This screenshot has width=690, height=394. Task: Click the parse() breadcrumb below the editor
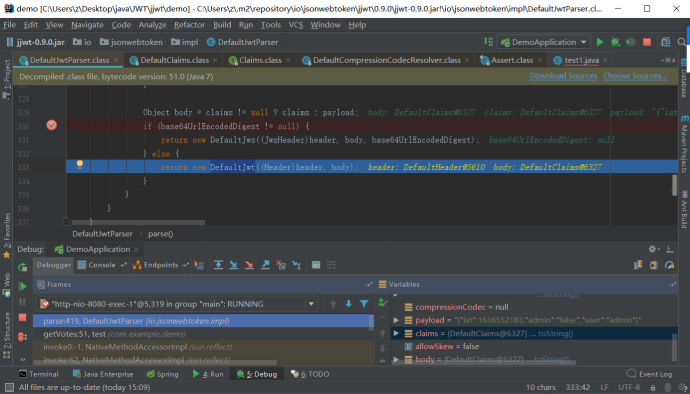tap(160, 234)
